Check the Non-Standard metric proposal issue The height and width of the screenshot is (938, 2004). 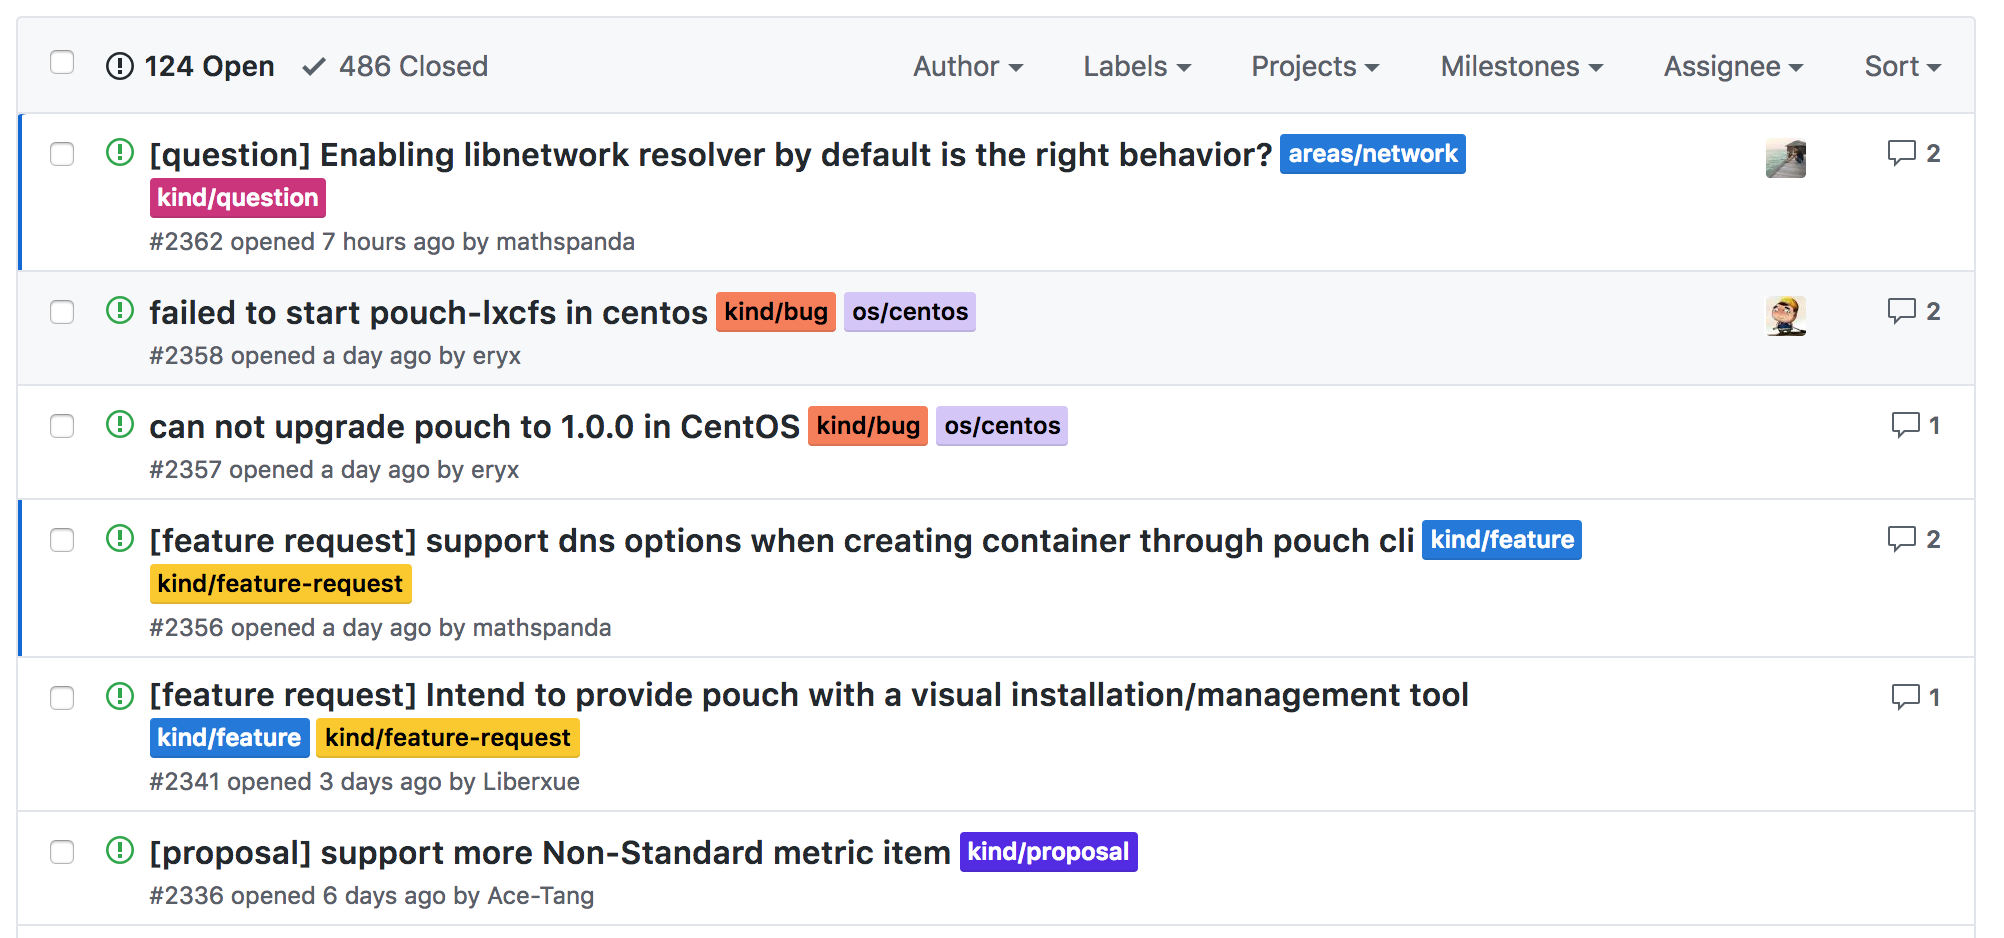[62, 852]
